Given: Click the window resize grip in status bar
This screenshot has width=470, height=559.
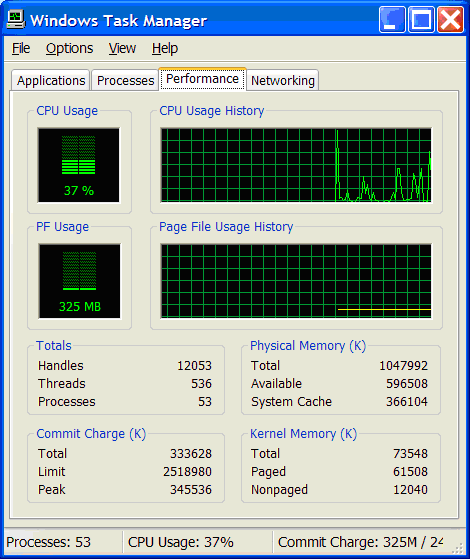Looking at the screenshot, I should tap(459, 548).
